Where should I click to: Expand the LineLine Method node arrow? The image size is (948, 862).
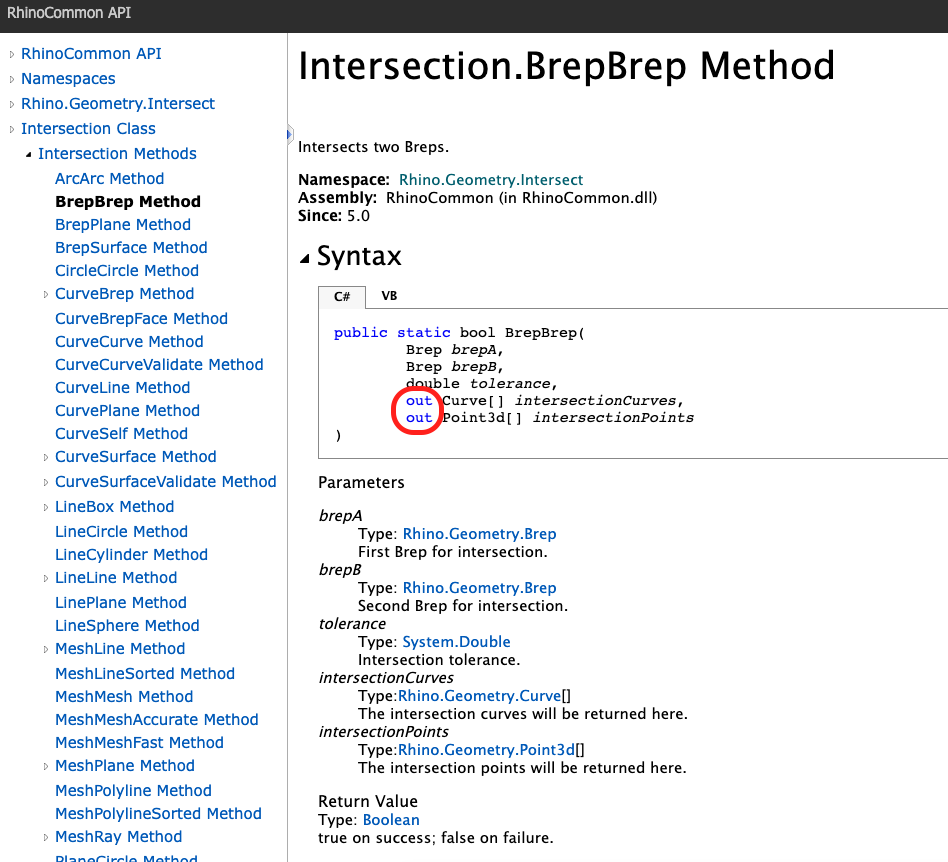click(45, 578)
